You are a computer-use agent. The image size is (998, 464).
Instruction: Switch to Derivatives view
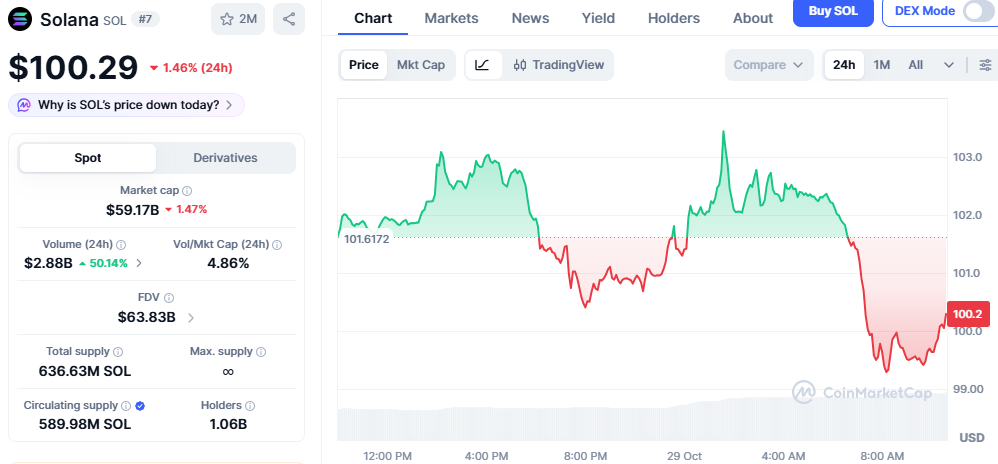point(225,158)
